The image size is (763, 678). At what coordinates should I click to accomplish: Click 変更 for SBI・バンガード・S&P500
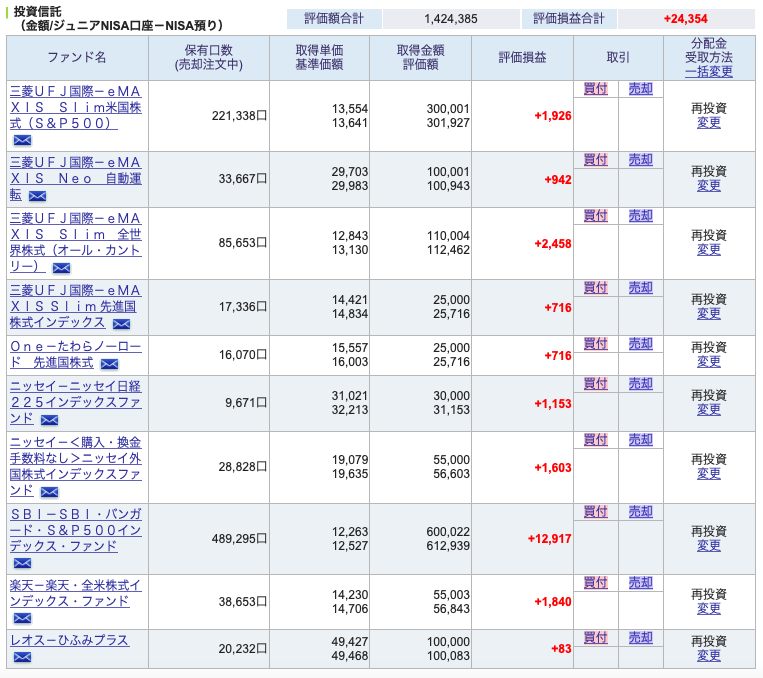click(708, 546)
